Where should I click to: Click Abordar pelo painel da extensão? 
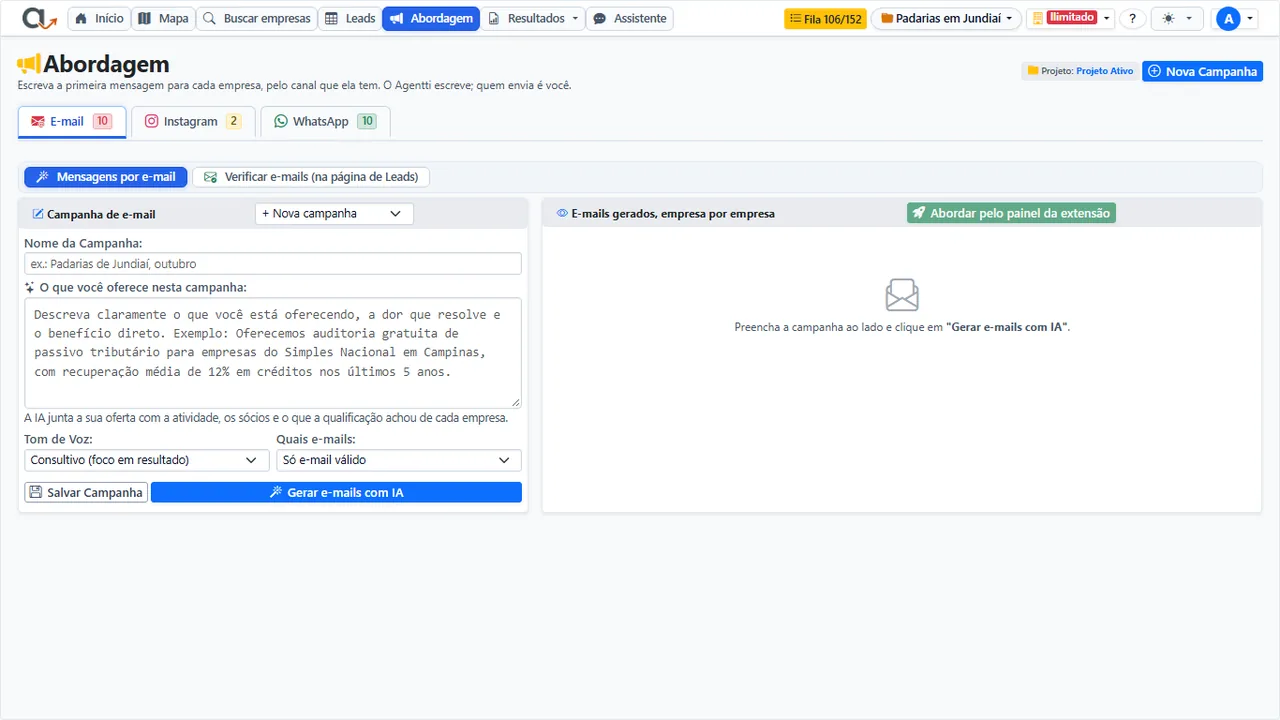[1011, 213]
